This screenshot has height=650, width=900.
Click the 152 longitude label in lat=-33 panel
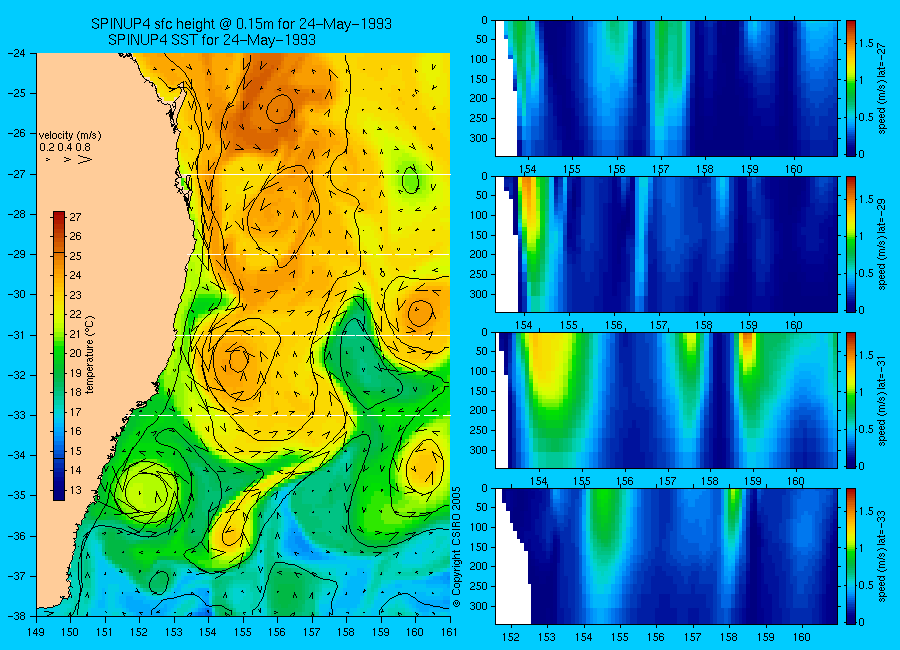tap(510, 637)
